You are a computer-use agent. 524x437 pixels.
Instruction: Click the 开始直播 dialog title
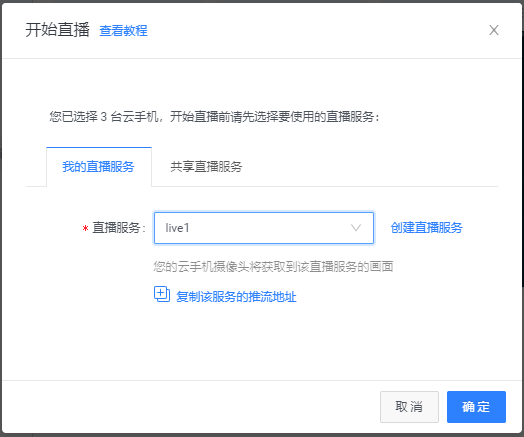coord(57,30)
